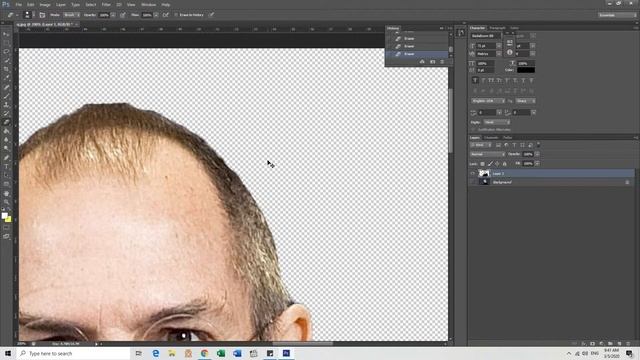
Task: Click the Windows Start button
Action: (8, 353)
